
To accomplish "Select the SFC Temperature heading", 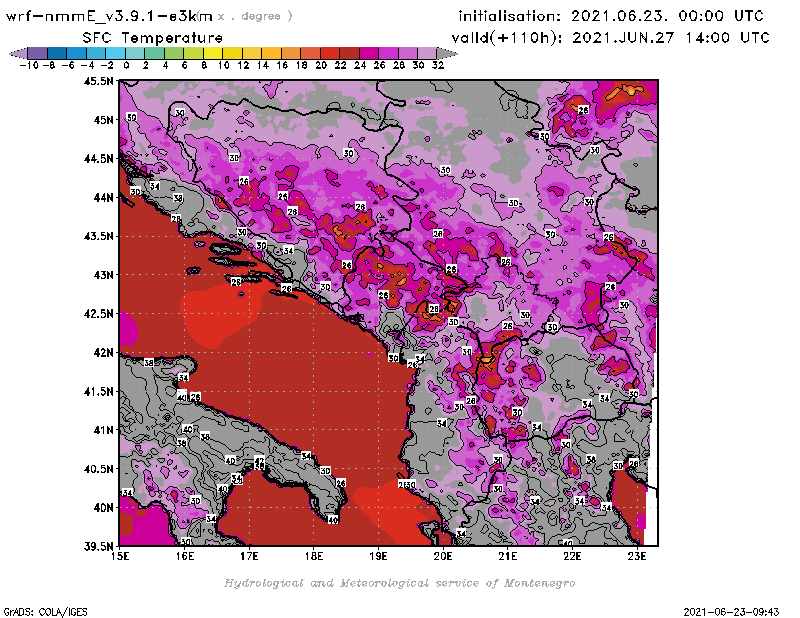I will (153, 38).
